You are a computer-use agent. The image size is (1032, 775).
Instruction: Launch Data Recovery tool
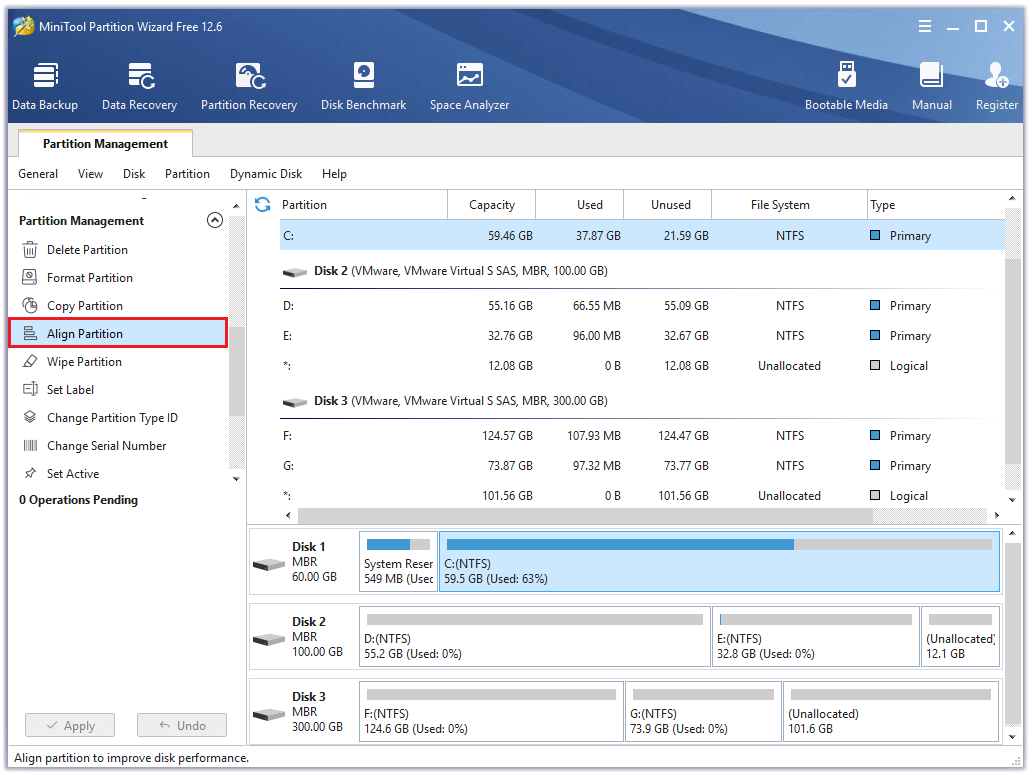(140, 86)
